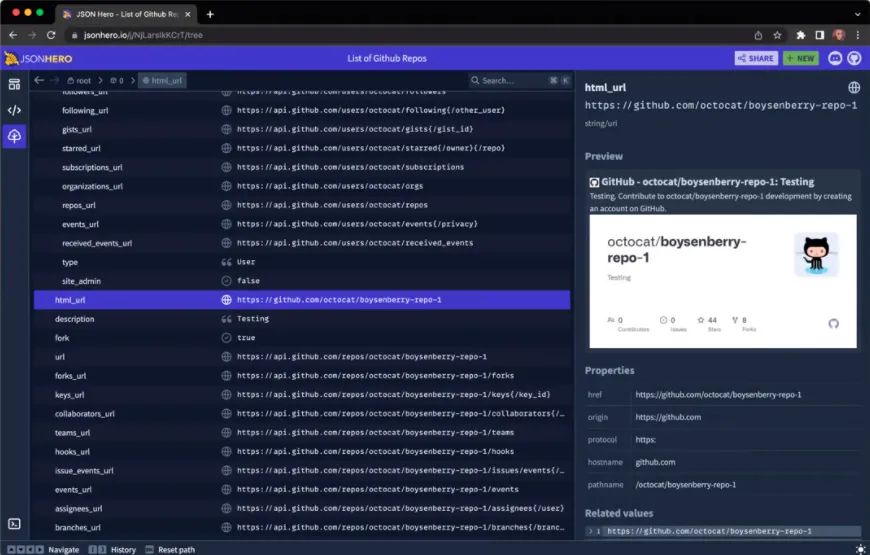Screen dimensions: 870x555
Task: Click the Search field
Action: pos(519,80)
